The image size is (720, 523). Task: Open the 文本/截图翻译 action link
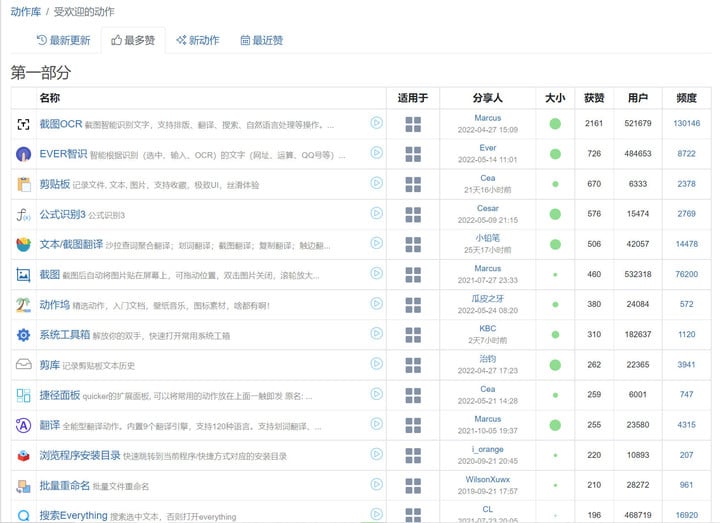(71, 244)
